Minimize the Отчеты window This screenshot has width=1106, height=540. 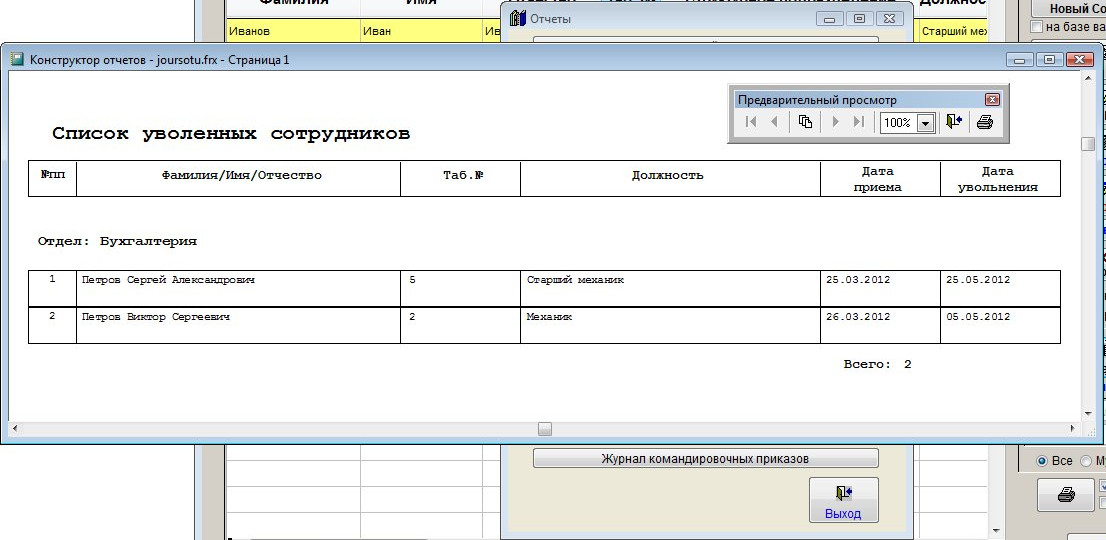[830, 19]
